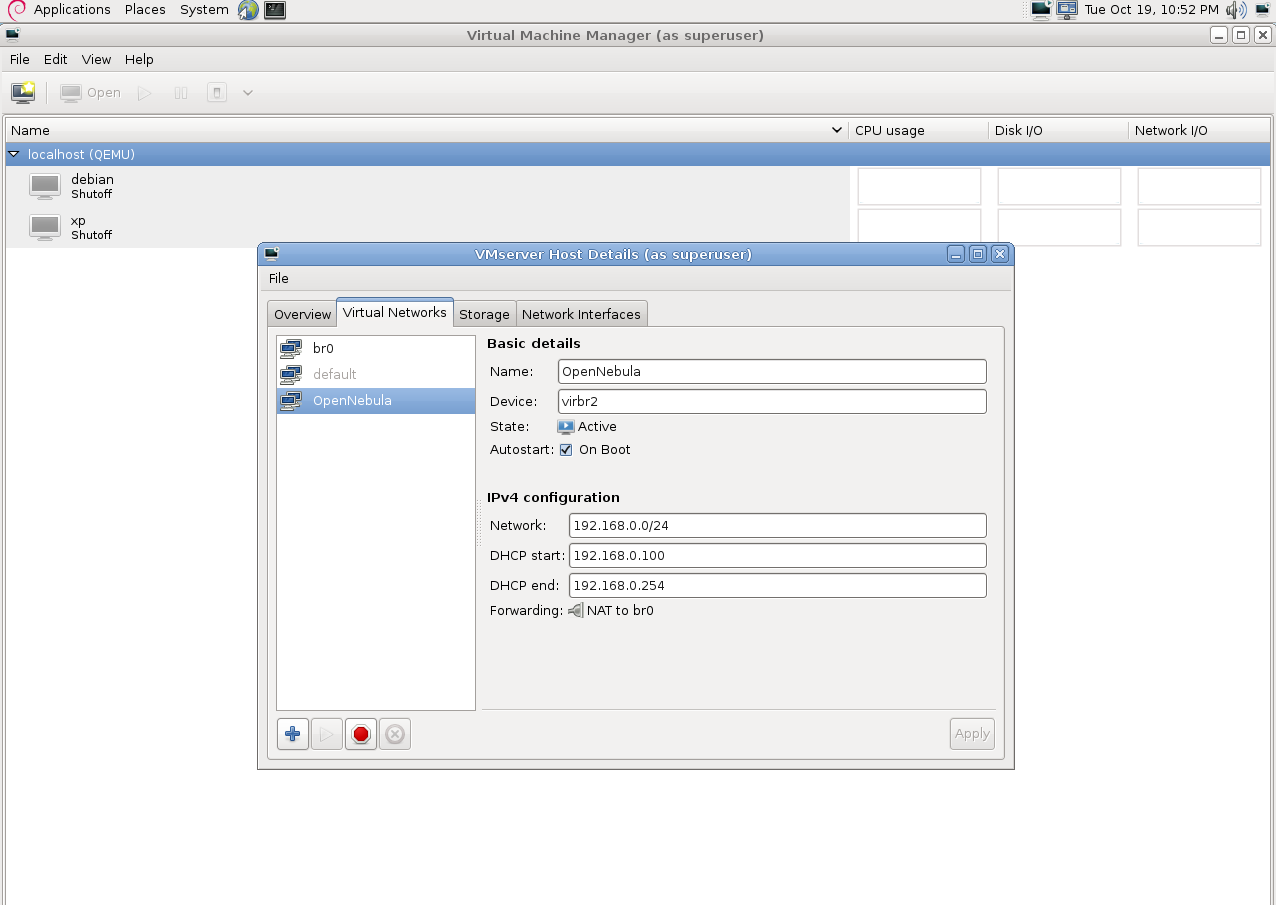The width and height of the screenshot is (1276, 905).
Task: Click the Apply button
Action: pyautogui.click(x=972, y=733)
